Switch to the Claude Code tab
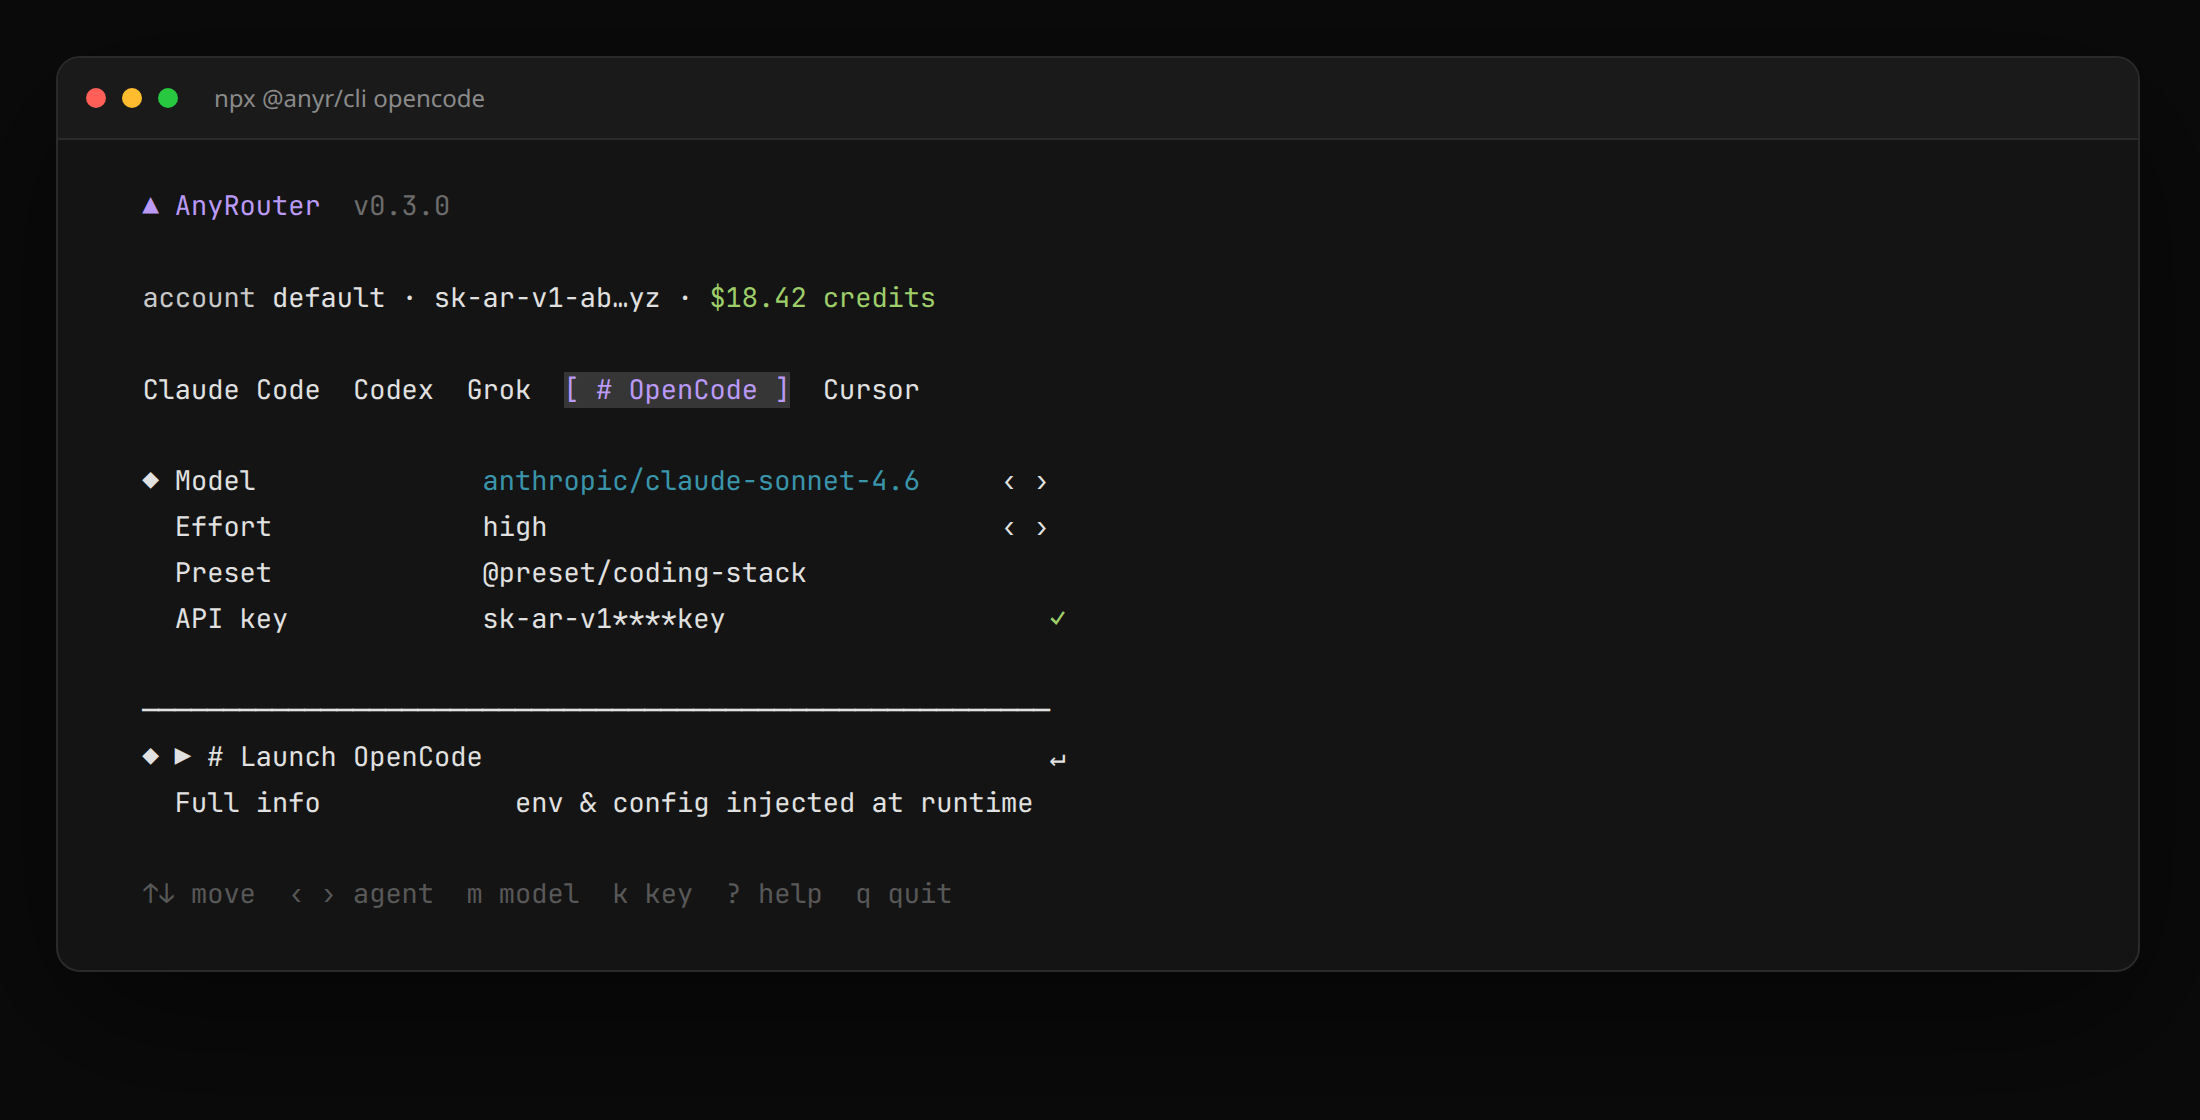 point(231,390)
